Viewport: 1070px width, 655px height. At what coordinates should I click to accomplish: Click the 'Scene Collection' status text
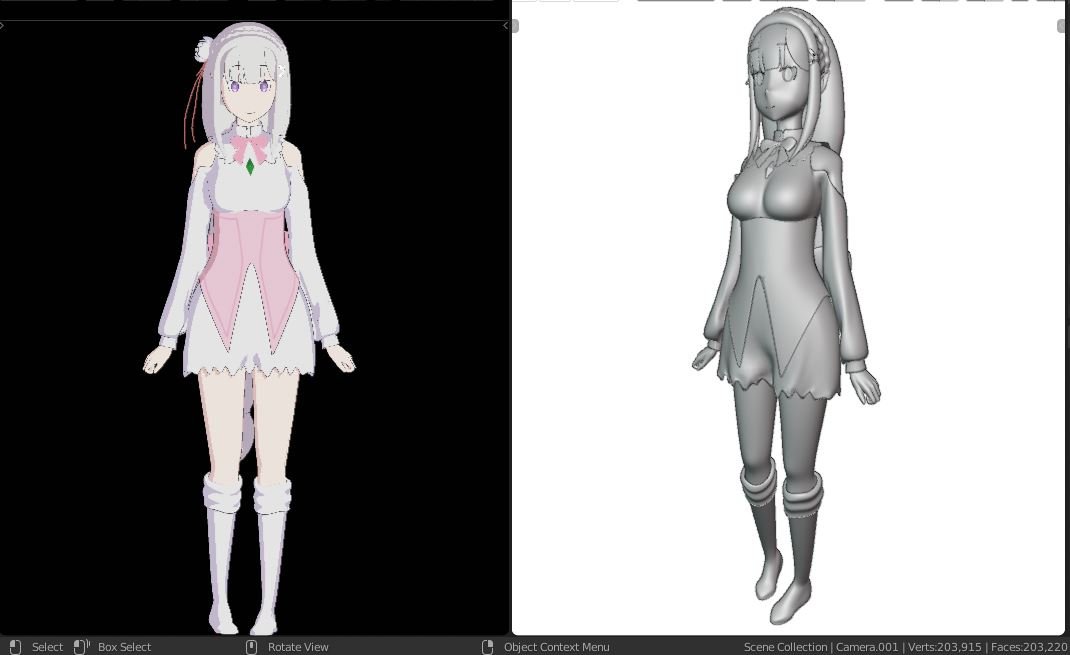coord(785,647)
